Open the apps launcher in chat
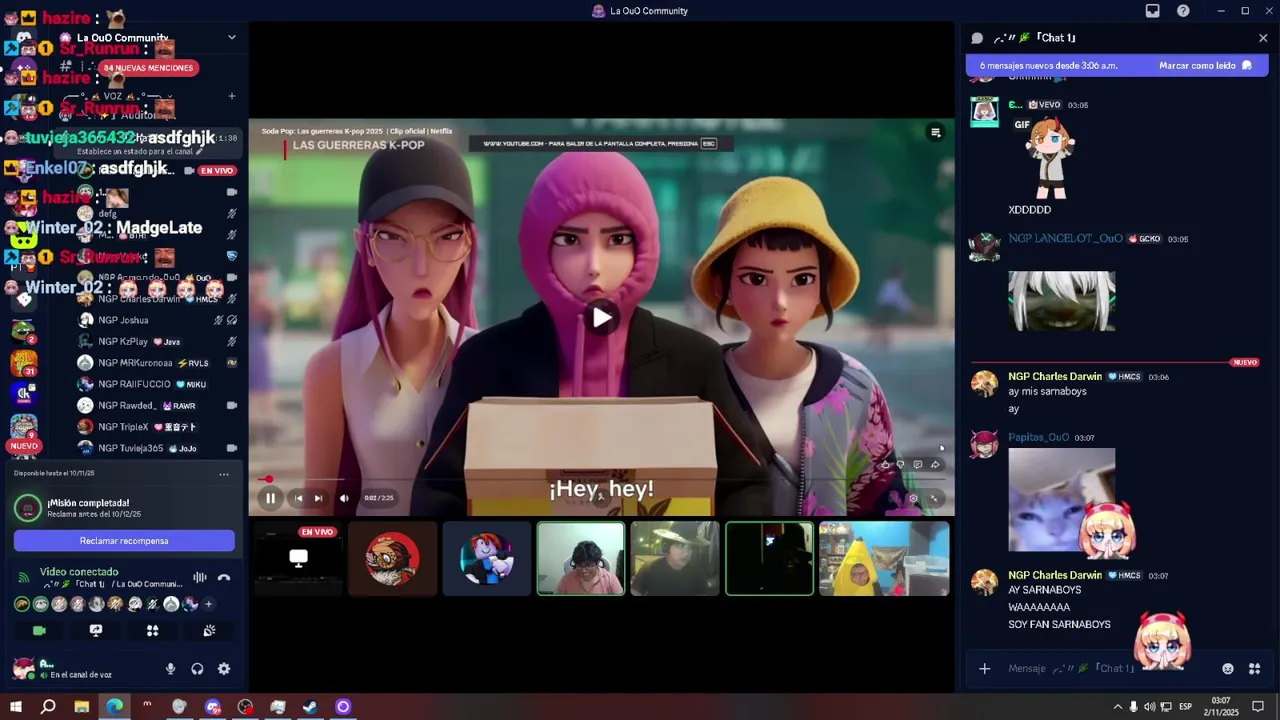Viewport: 1280px width, 720px height. click(x=1255, y=668)
